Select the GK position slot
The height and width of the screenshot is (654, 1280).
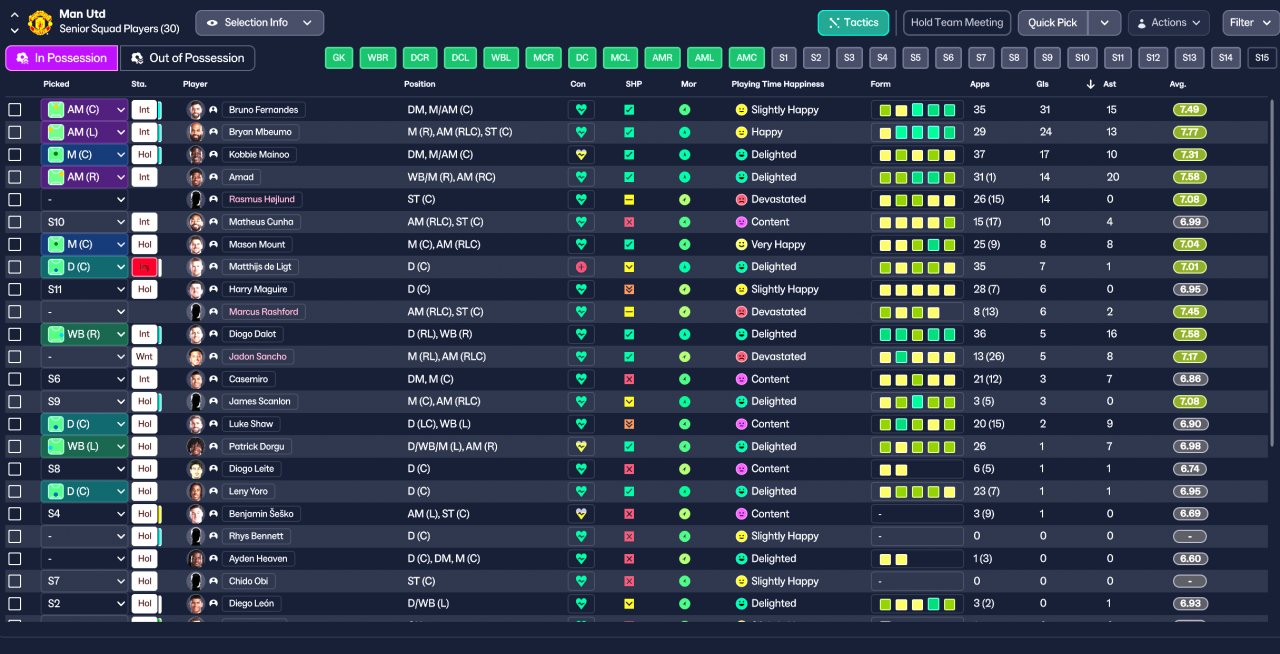pos(339,58)
